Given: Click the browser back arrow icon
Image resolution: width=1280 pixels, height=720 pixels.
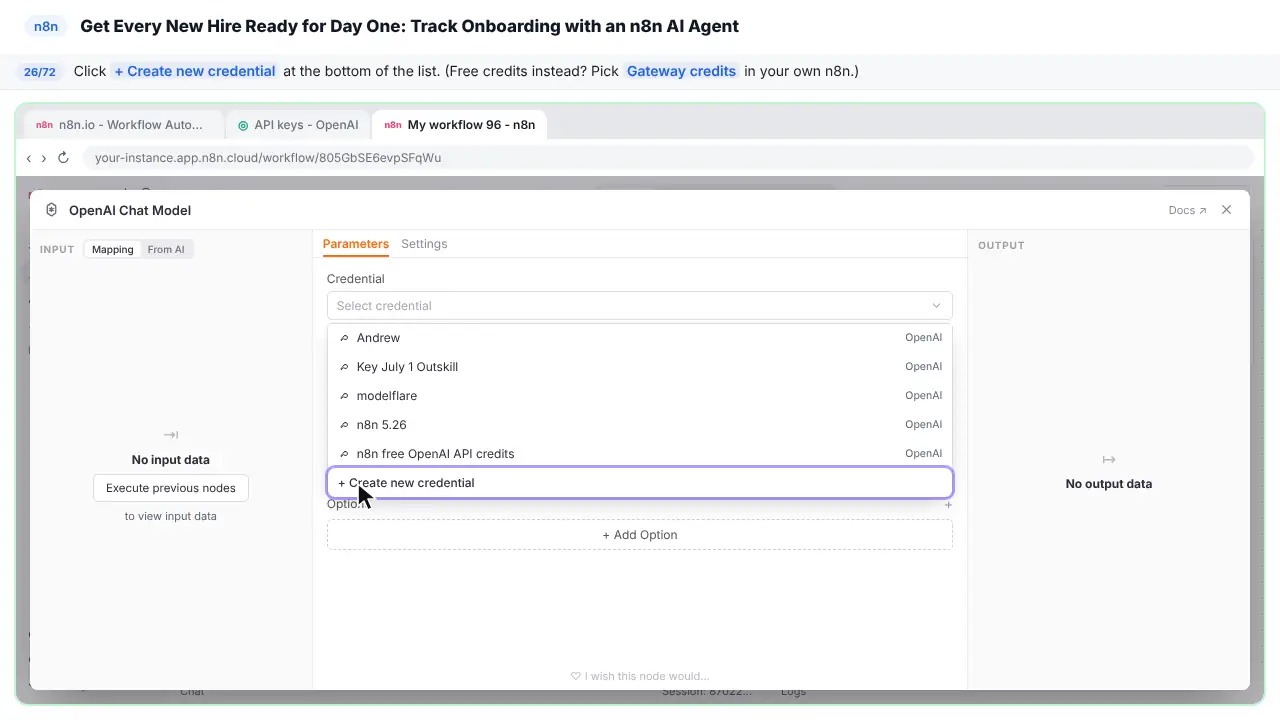Looking at the screenshot, I should [x=29, y=158].
